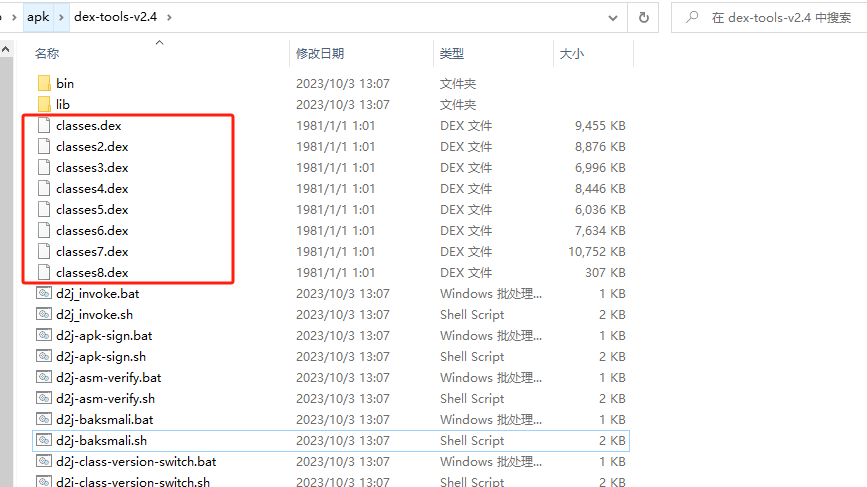Select the d2j-apk-sign.sh file name
The image size is (867, 487).
coord(101,357)
